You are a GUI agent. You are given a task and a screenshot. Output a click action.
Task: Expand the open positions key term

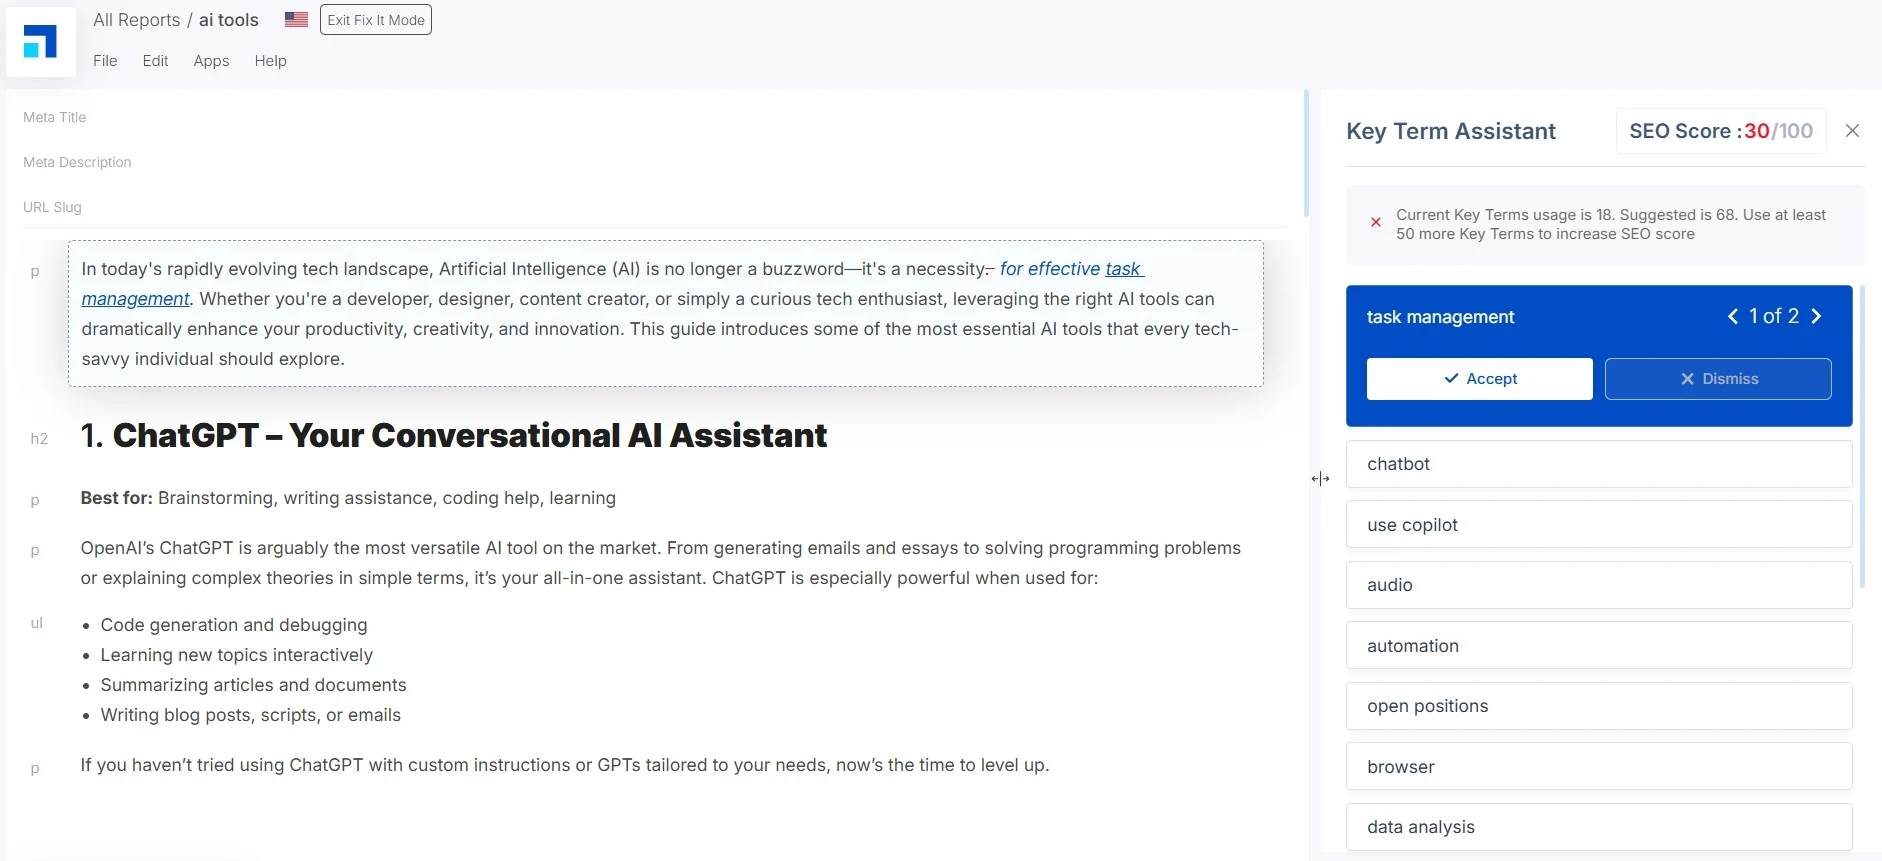tap(1599, 706)
